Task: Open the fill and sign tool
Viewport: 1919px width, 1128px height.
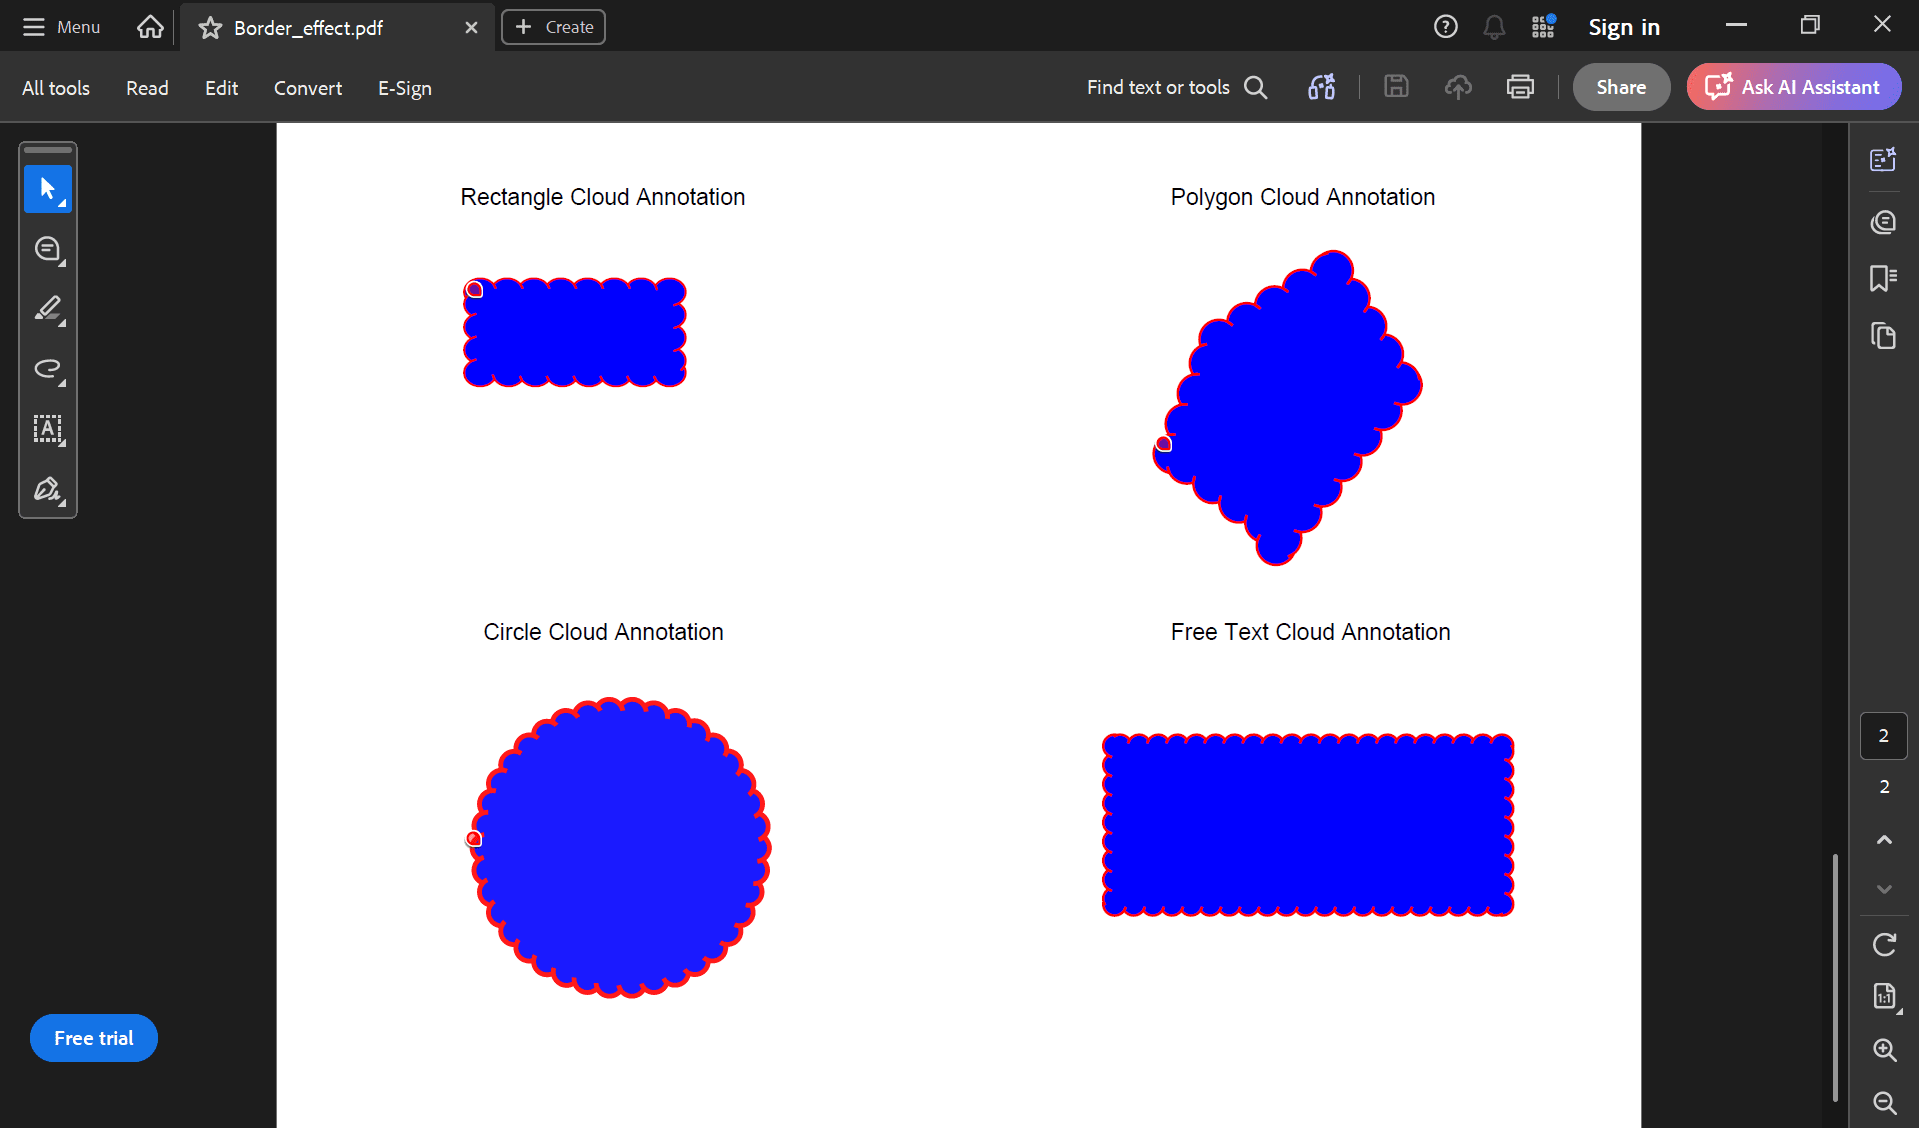Action: click(47, 489)
